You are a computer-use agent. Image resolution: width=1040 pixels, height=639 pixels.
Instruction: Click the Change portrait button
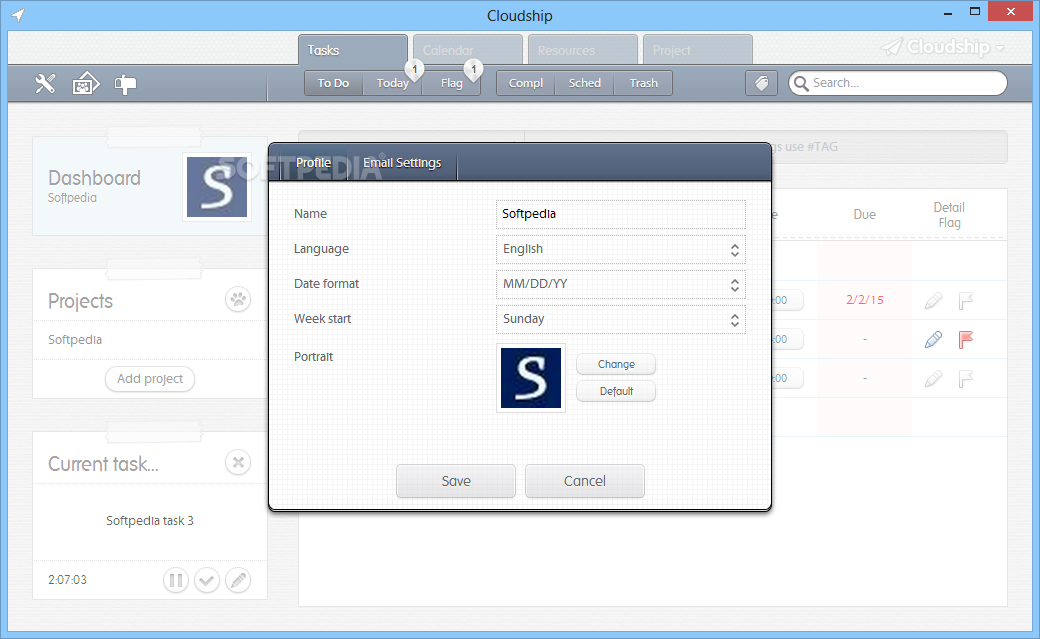point(616,364)
